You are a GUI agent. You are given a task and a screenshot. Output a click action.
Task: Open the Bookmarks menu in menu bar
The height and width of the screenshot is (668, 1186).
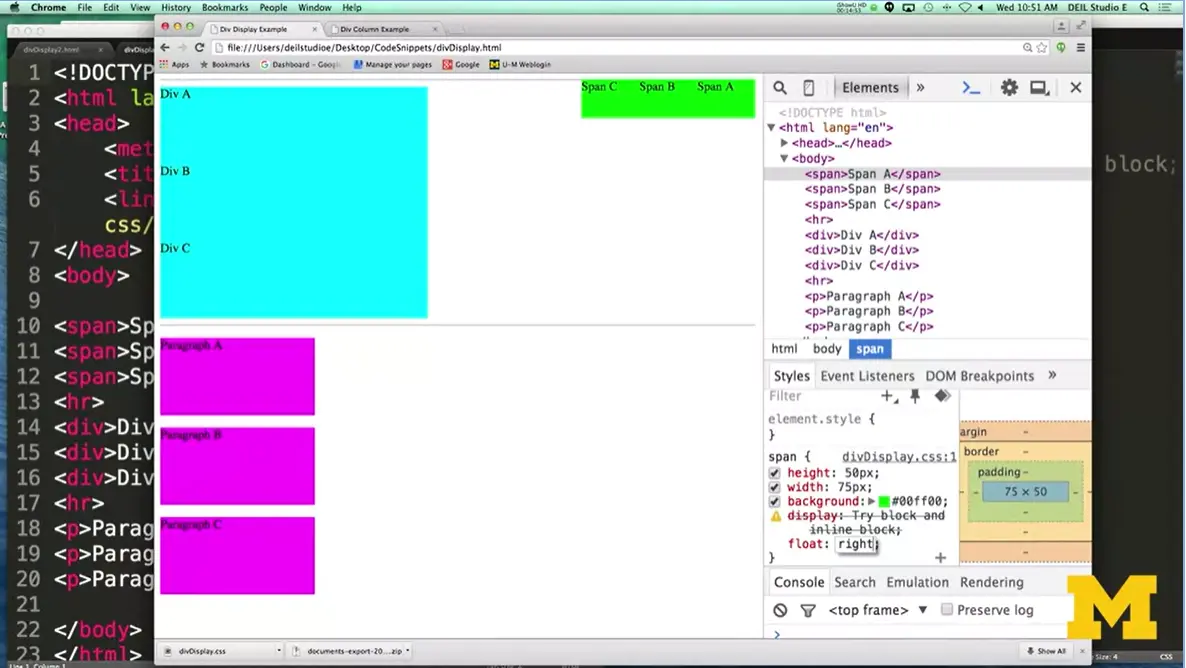pyautogui.click(x=224, y=7)
